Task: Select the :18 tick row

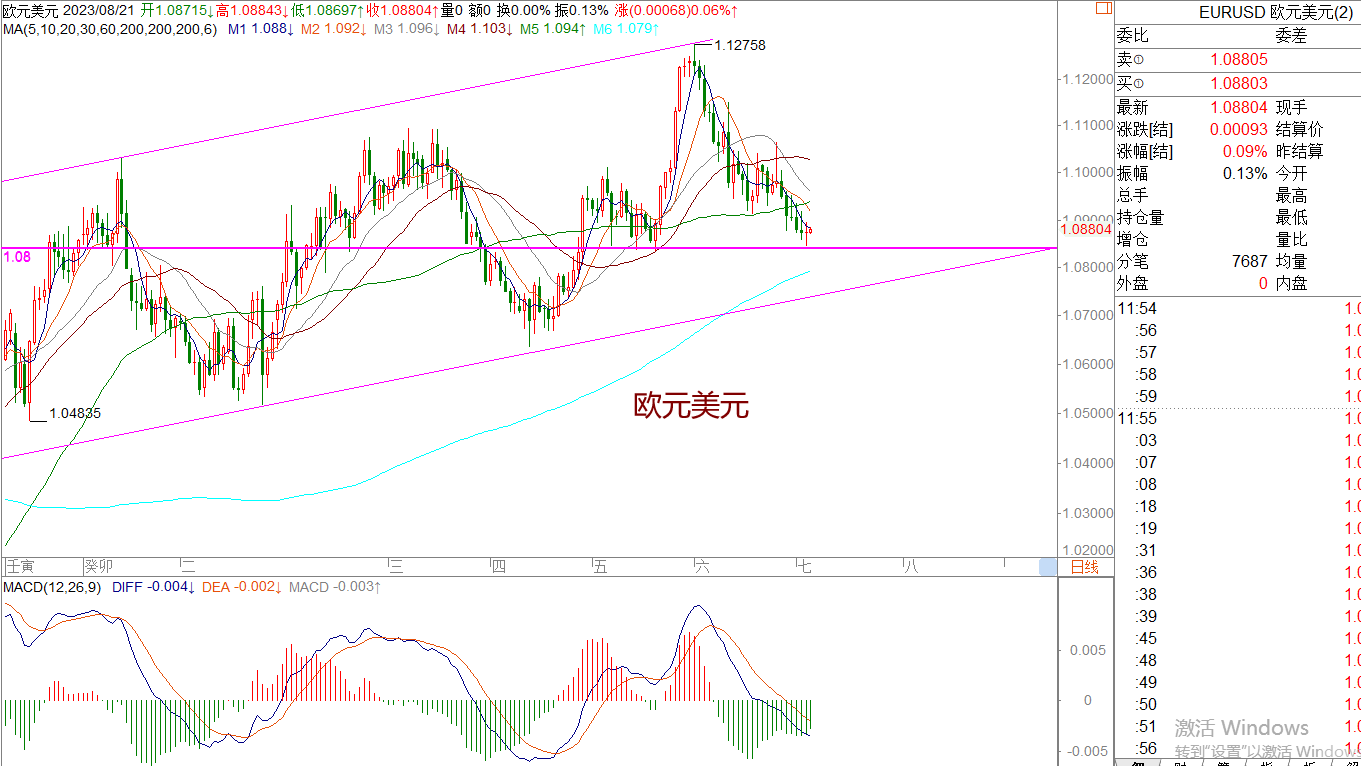Action: pyautogui.click(x=1238, y=506)
